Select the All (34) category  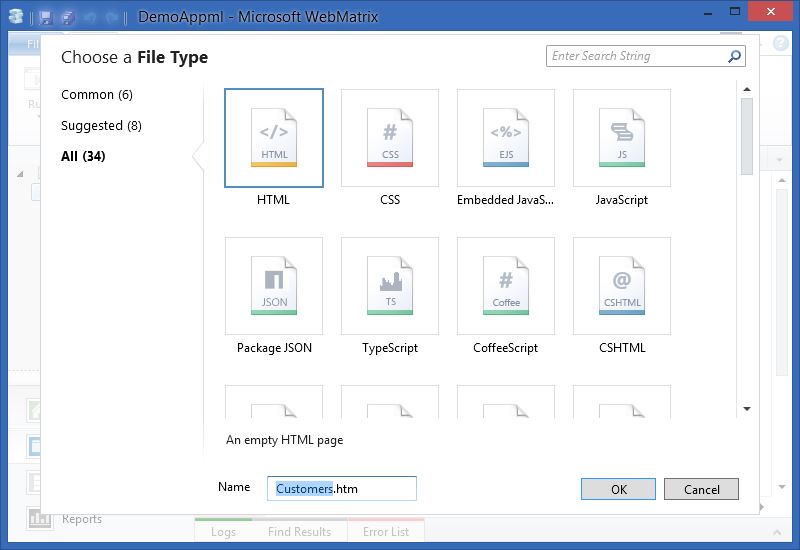point(83,156)
